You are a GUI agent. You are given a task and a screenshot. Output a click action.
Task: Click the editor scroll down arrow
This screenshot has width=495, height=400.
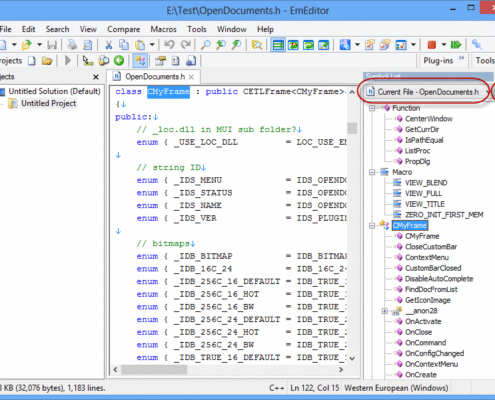(x=352, y=359)
